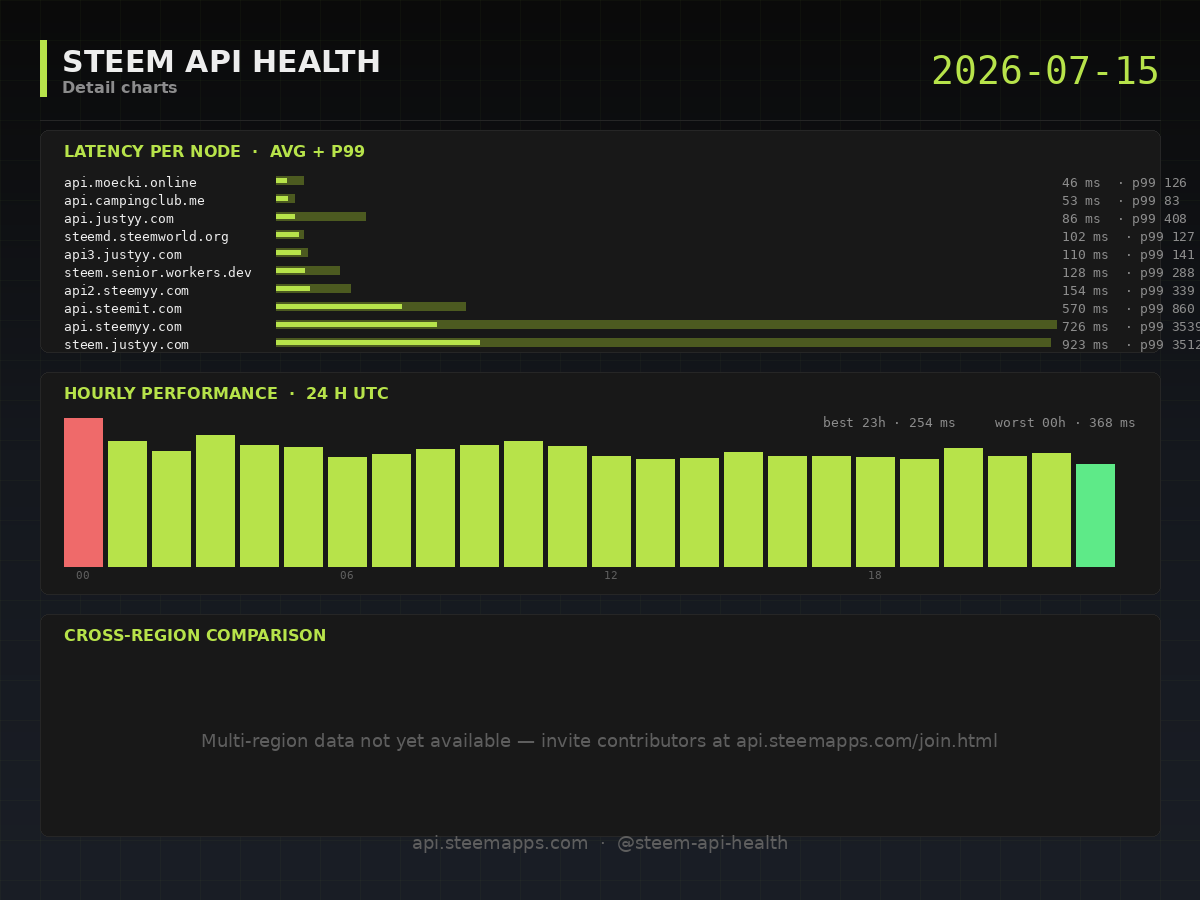Click node name api.moecki.online

130,183
